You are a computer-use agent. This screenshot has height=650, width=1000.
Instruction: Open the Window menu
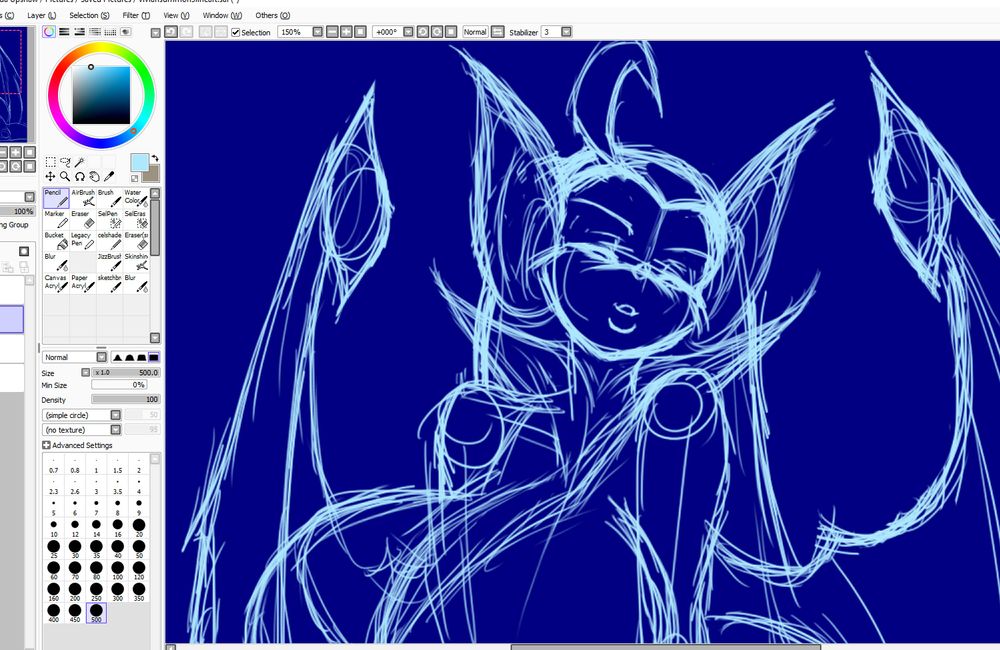coord(222,15)
